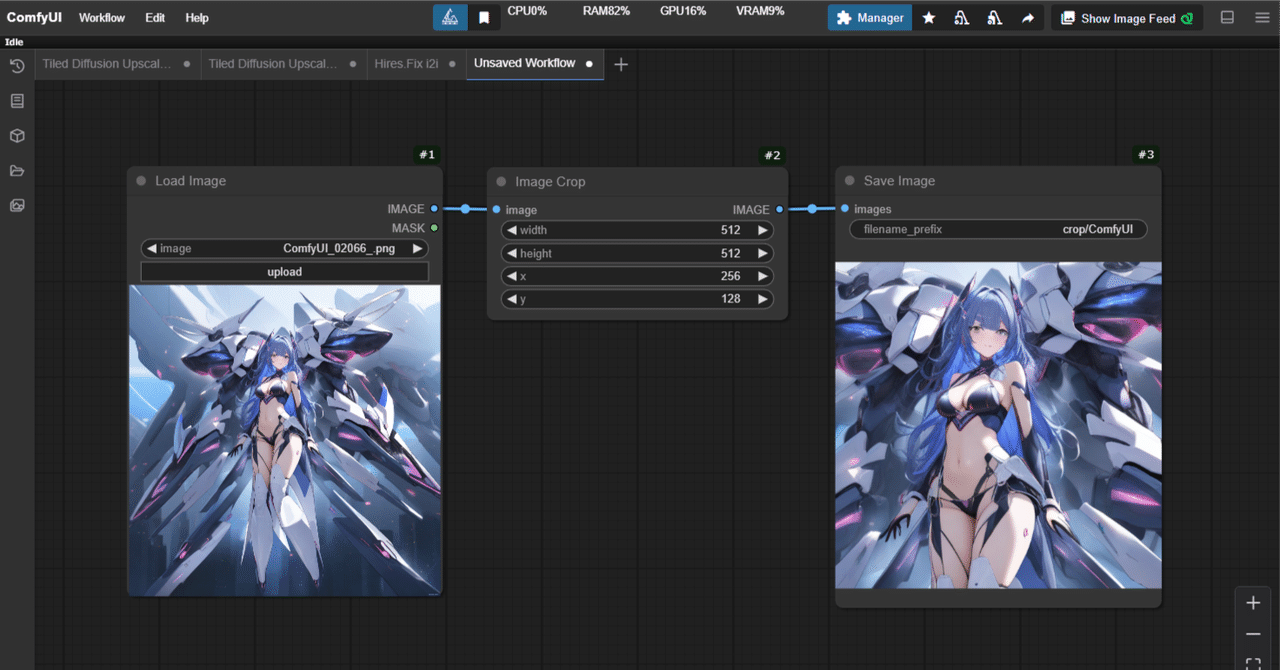1280x670 pixels.
Task: Decrease y value with left arrow
Action: pos(511,299)
